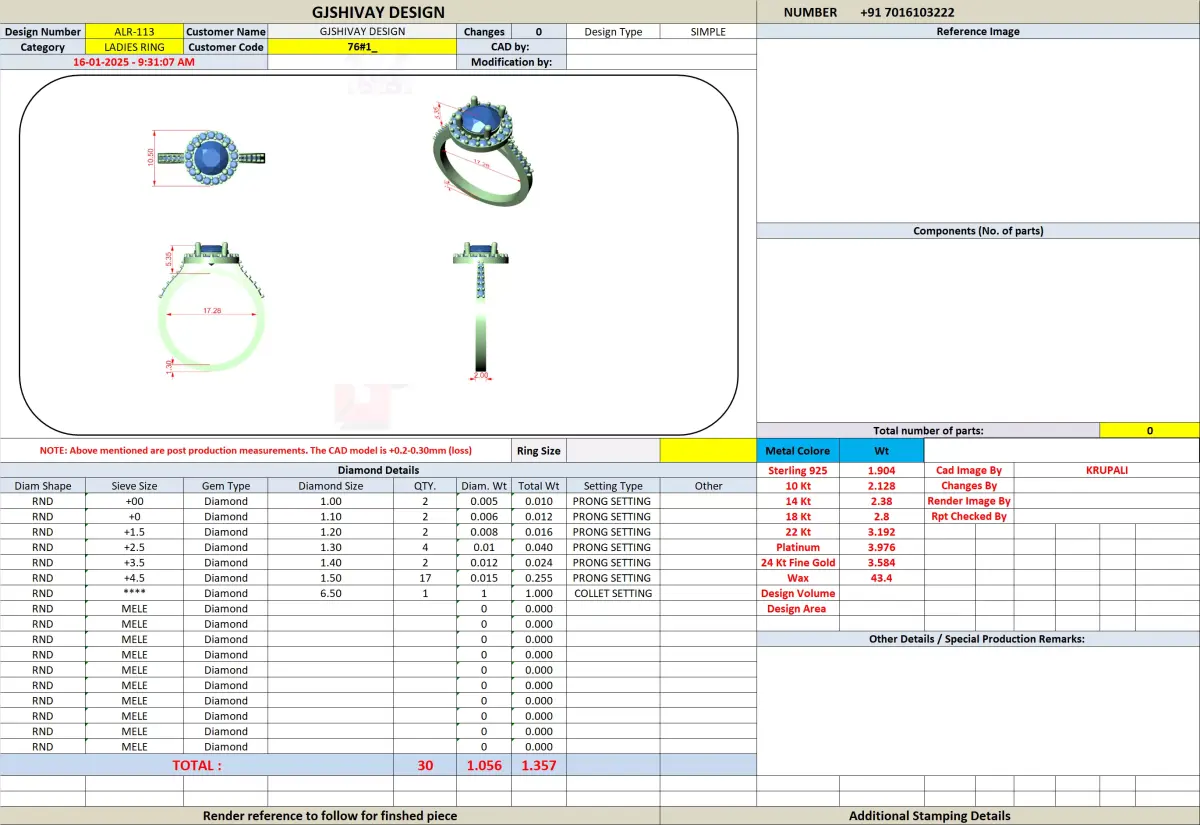Click the Other column header

pos(708,486)
